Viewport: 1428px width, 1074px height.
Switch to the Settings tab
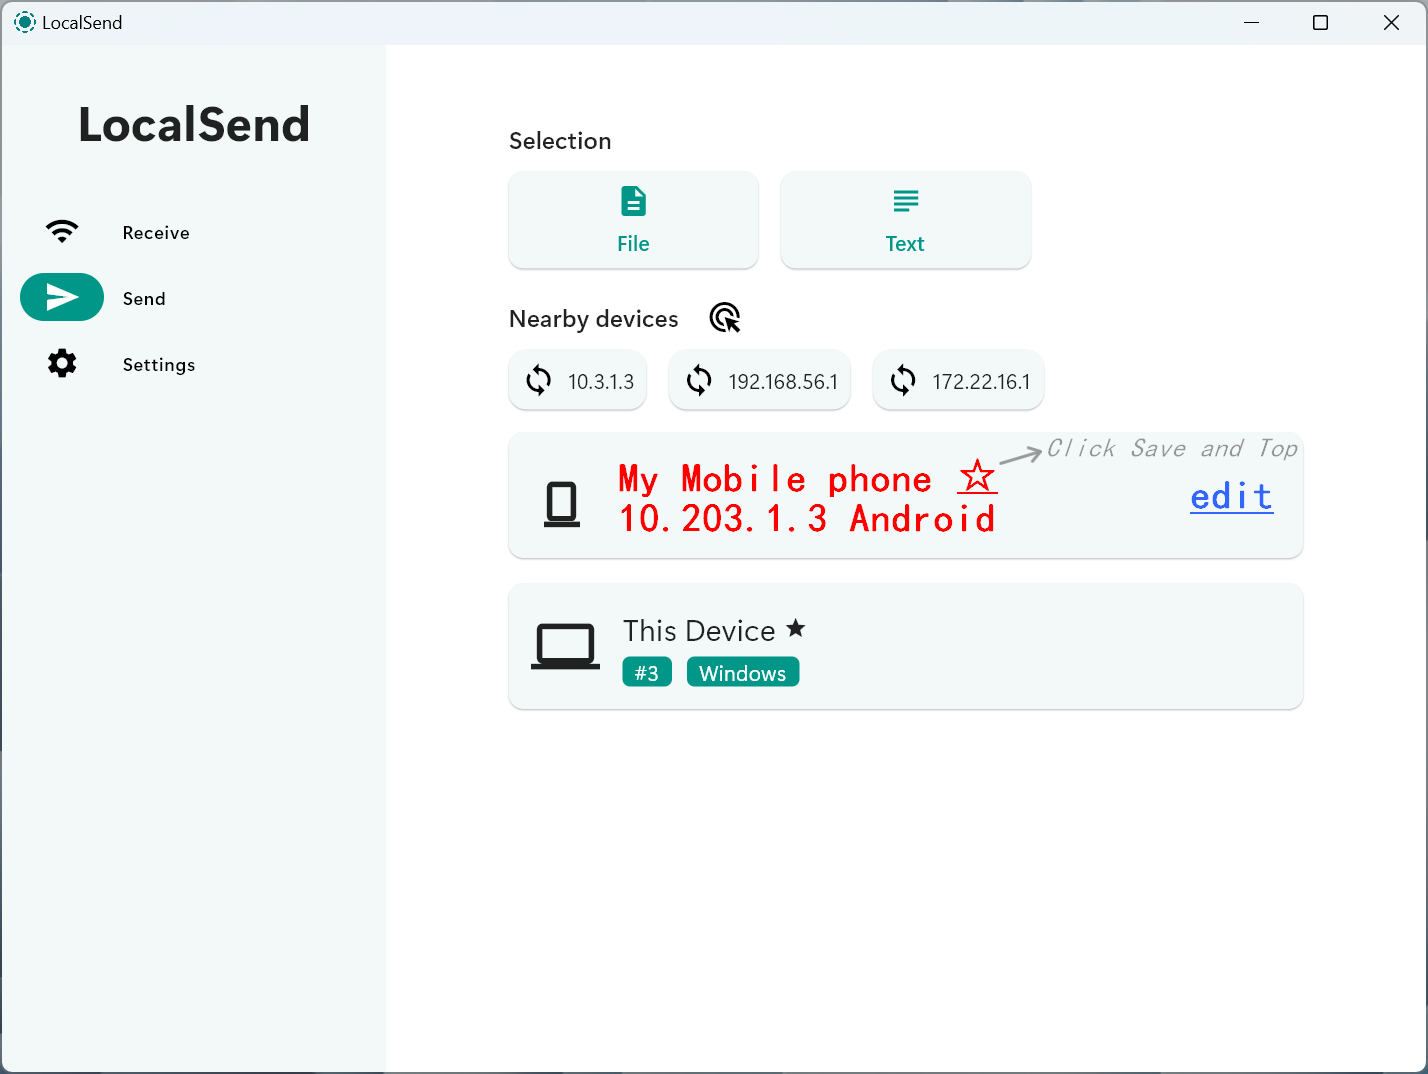(158, 364)
